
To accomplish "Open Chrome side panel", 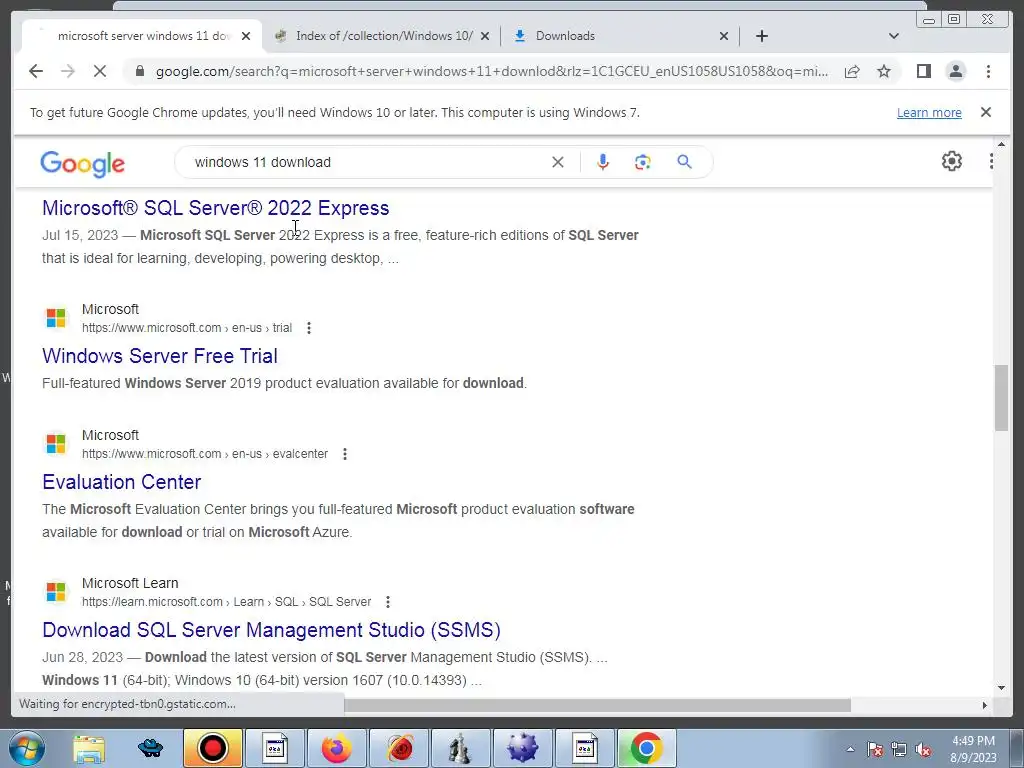I will click(x=923, y=71).
